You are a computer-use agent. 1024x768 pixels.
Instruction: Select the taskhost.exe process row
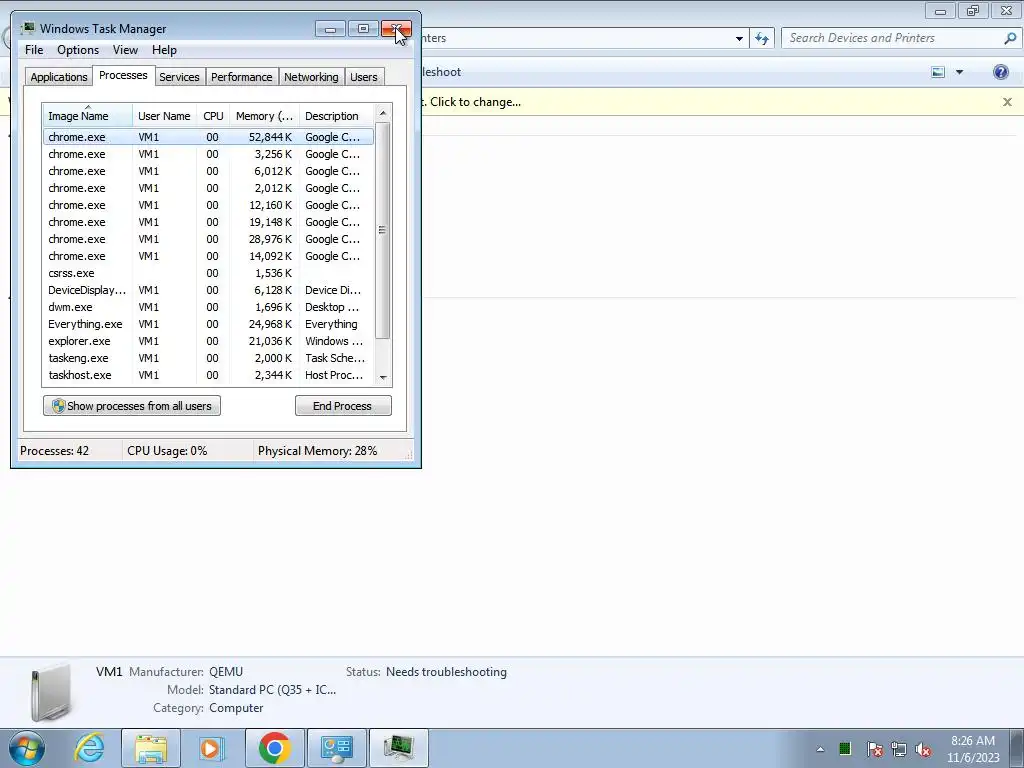pos(208,375)
